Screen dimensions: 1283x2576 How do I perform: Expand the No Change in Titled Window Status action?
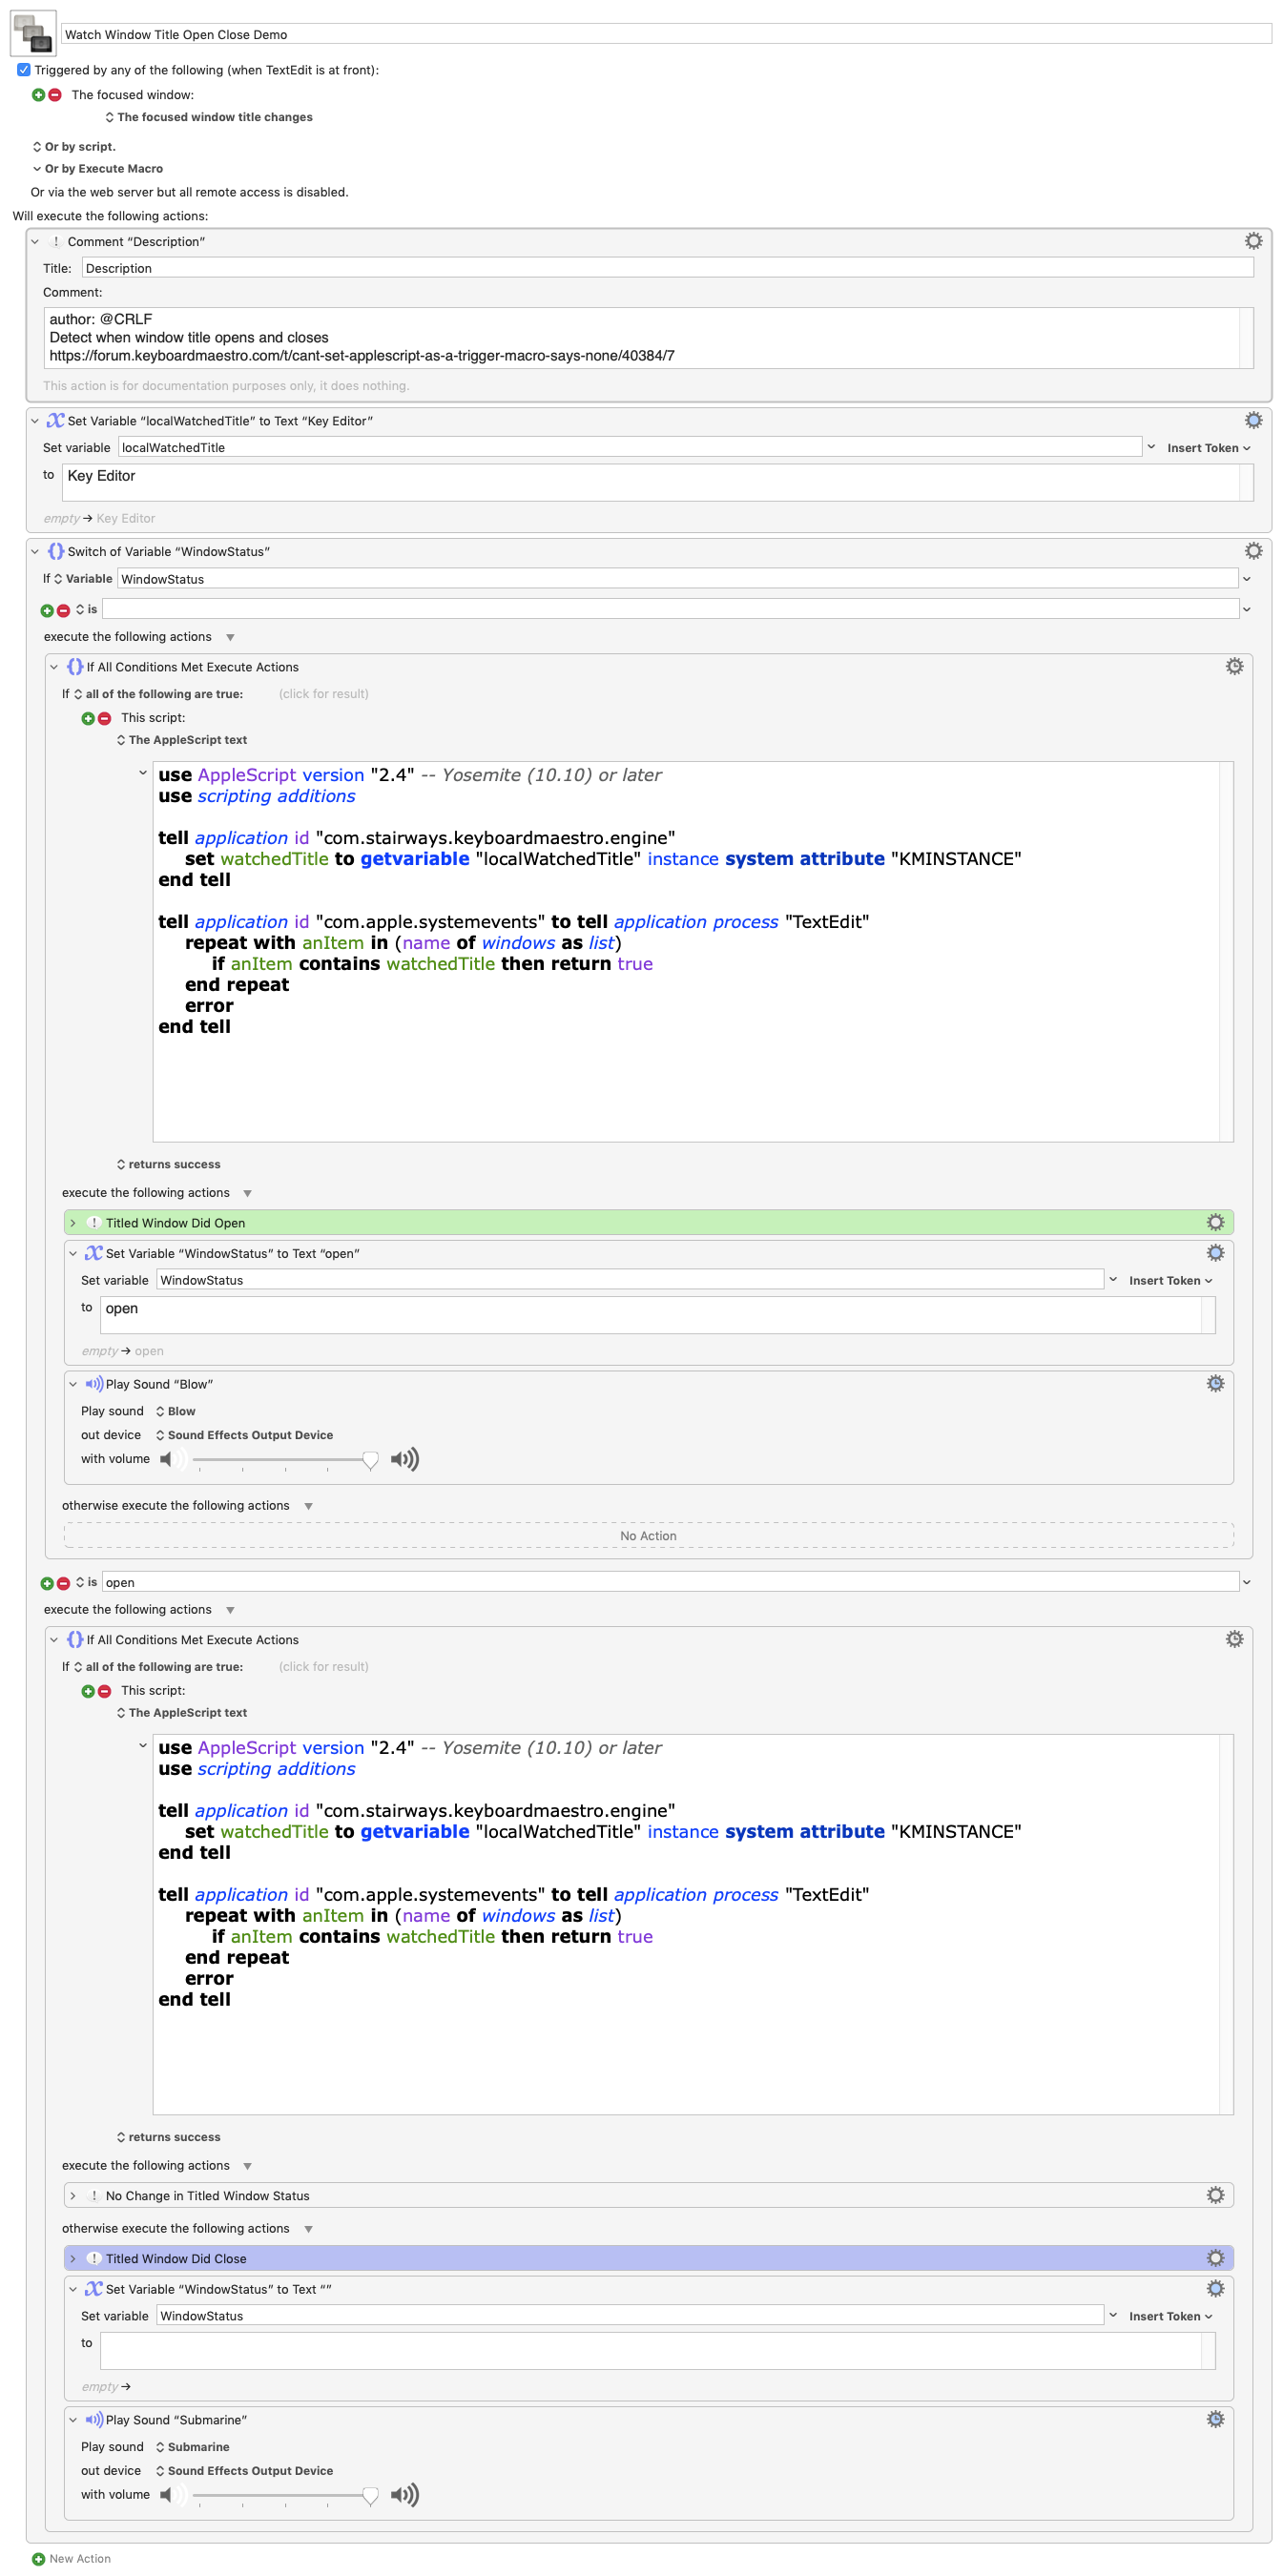tap(73, 2195)
